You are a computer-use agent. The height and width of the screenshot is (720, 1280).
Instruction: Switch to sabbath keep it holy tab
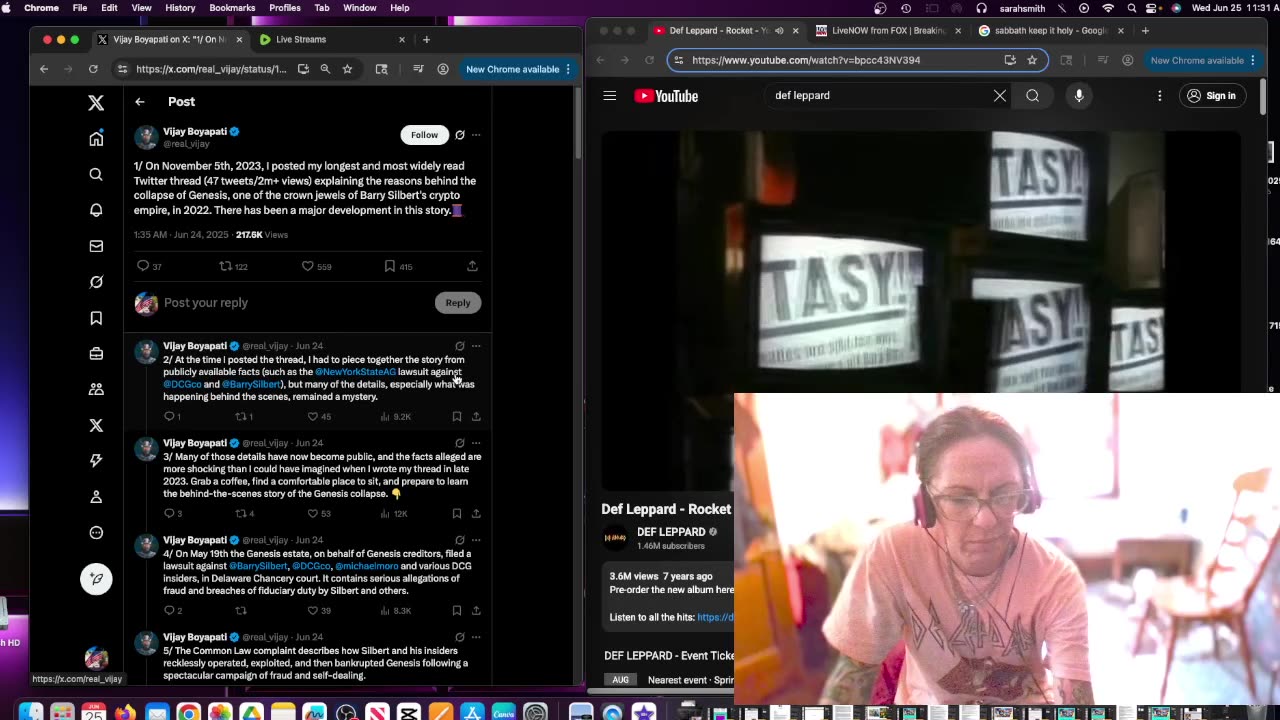1050,30
